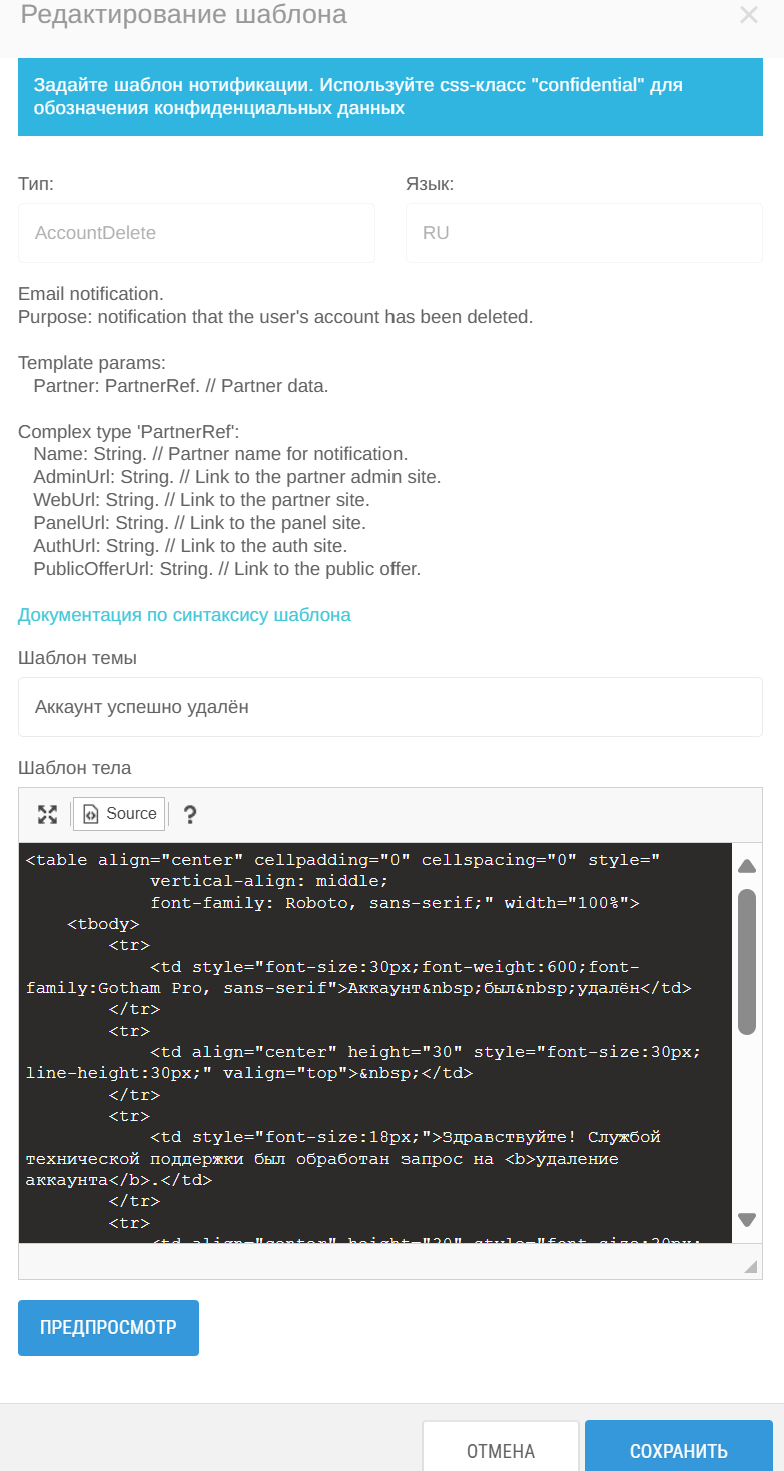Click the ОТМЕНА cancel button
Screen dimensions: 784x1471
(x=501, y=1449)
